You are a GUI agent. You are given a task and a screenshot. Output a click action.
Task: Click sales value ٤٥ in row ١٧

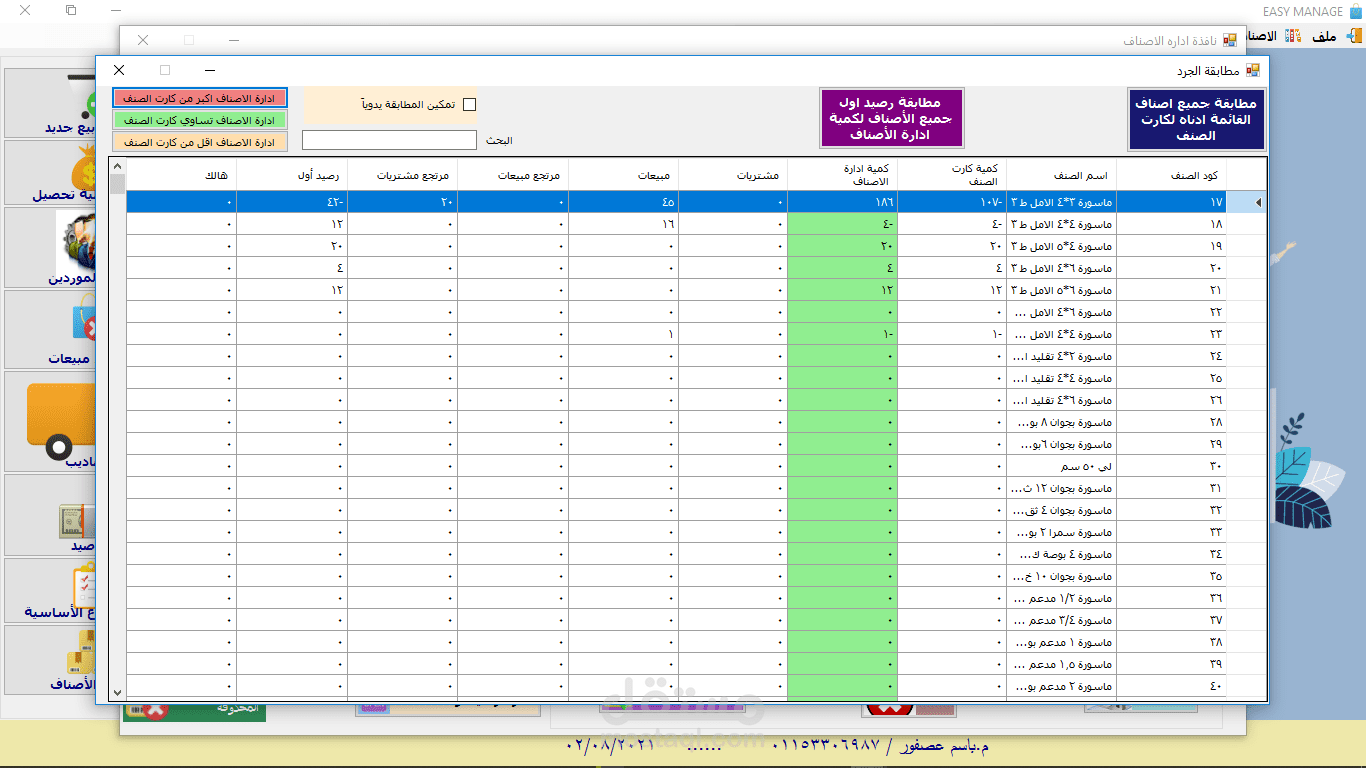tap(622, 202)
